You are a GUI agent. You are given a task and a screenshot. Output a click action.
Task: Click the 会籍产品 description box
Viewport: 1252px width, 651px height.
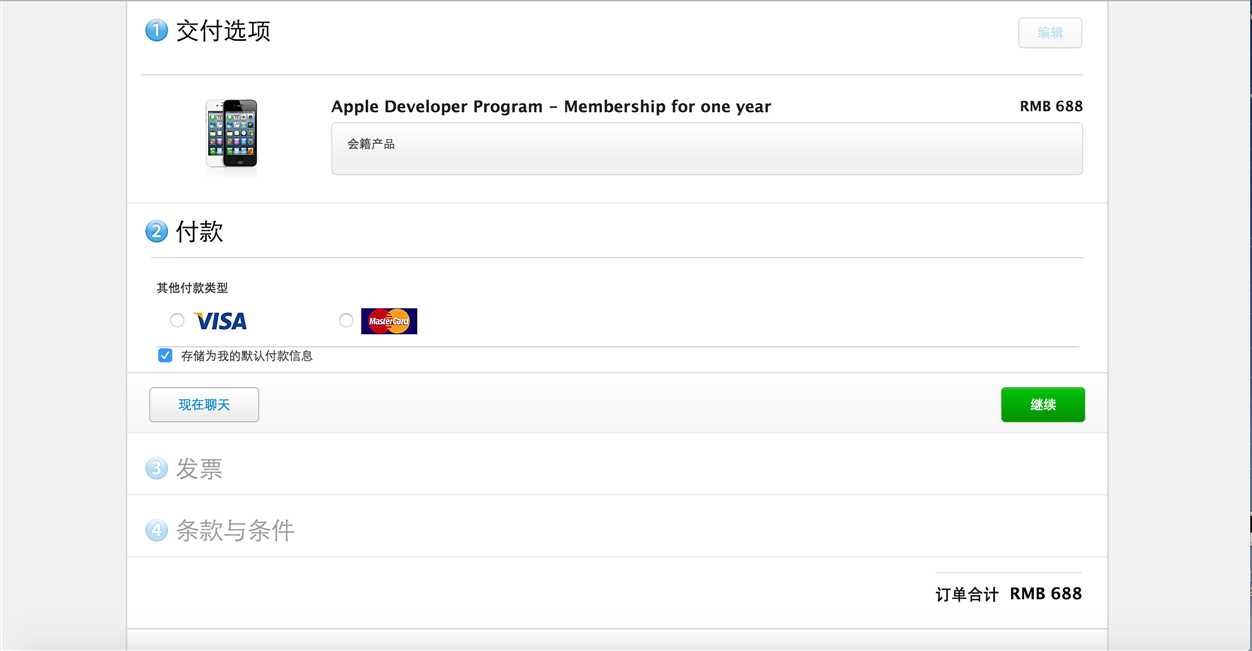707,149
